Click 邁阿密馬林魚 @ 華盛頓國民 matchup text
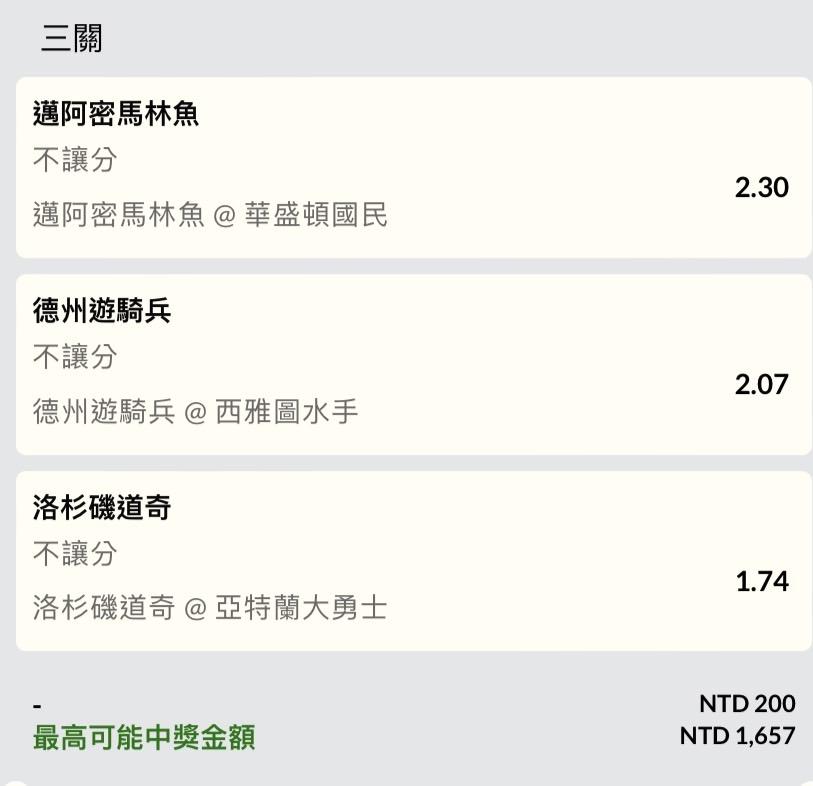Screen dimensions: 813x786 coord(210,215)
